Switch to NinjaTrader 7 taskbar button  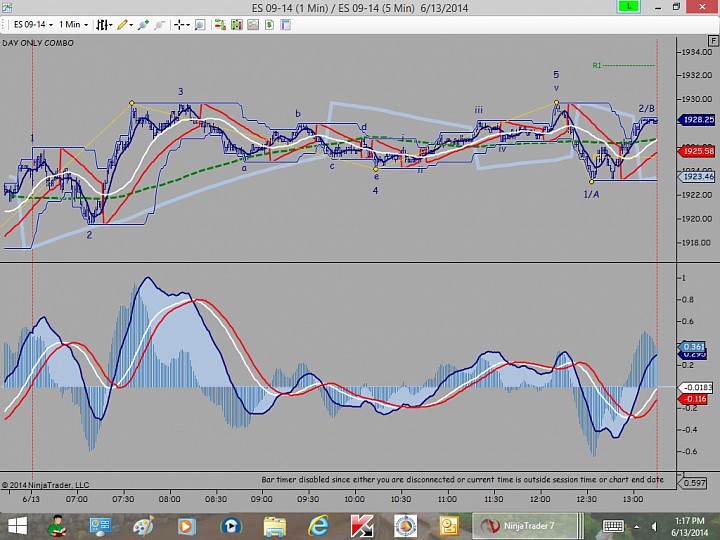point(525,526)
